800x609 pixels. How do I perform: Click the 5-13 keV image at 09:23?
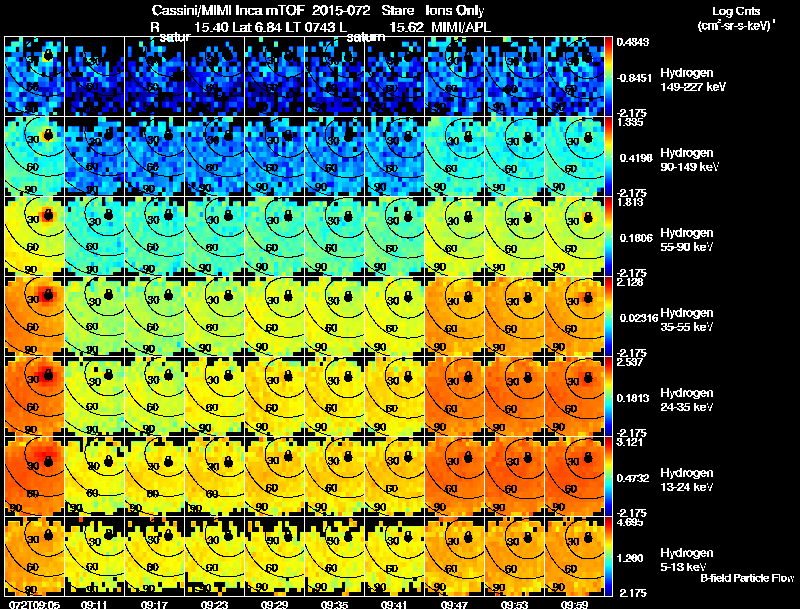coord(214,556)
